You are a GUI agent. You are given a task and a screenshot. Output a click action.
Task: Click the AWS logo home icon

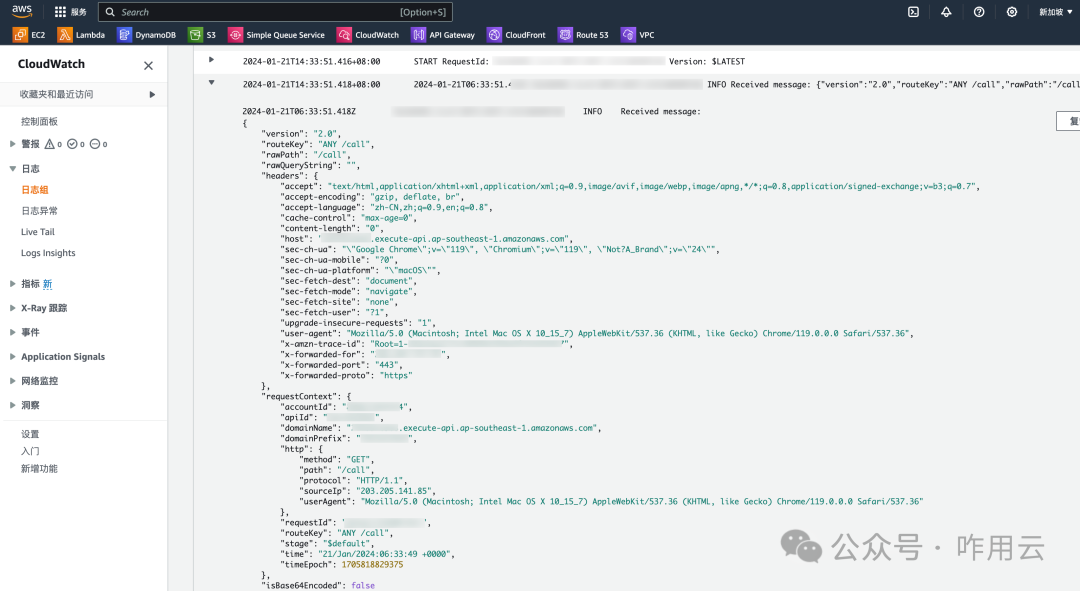tap(22, 12)
